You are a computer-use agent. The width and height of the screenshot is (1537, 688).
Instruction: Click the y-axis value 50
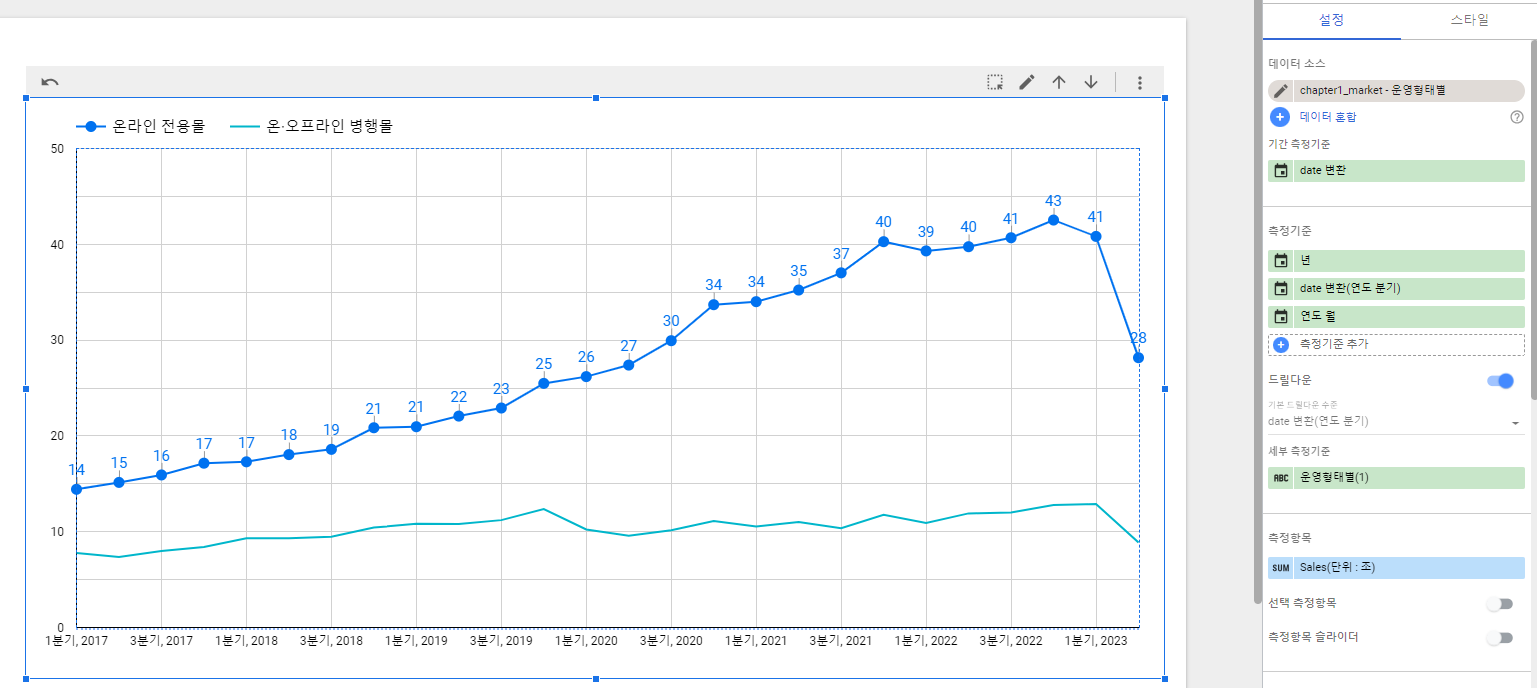coord(57,149)
